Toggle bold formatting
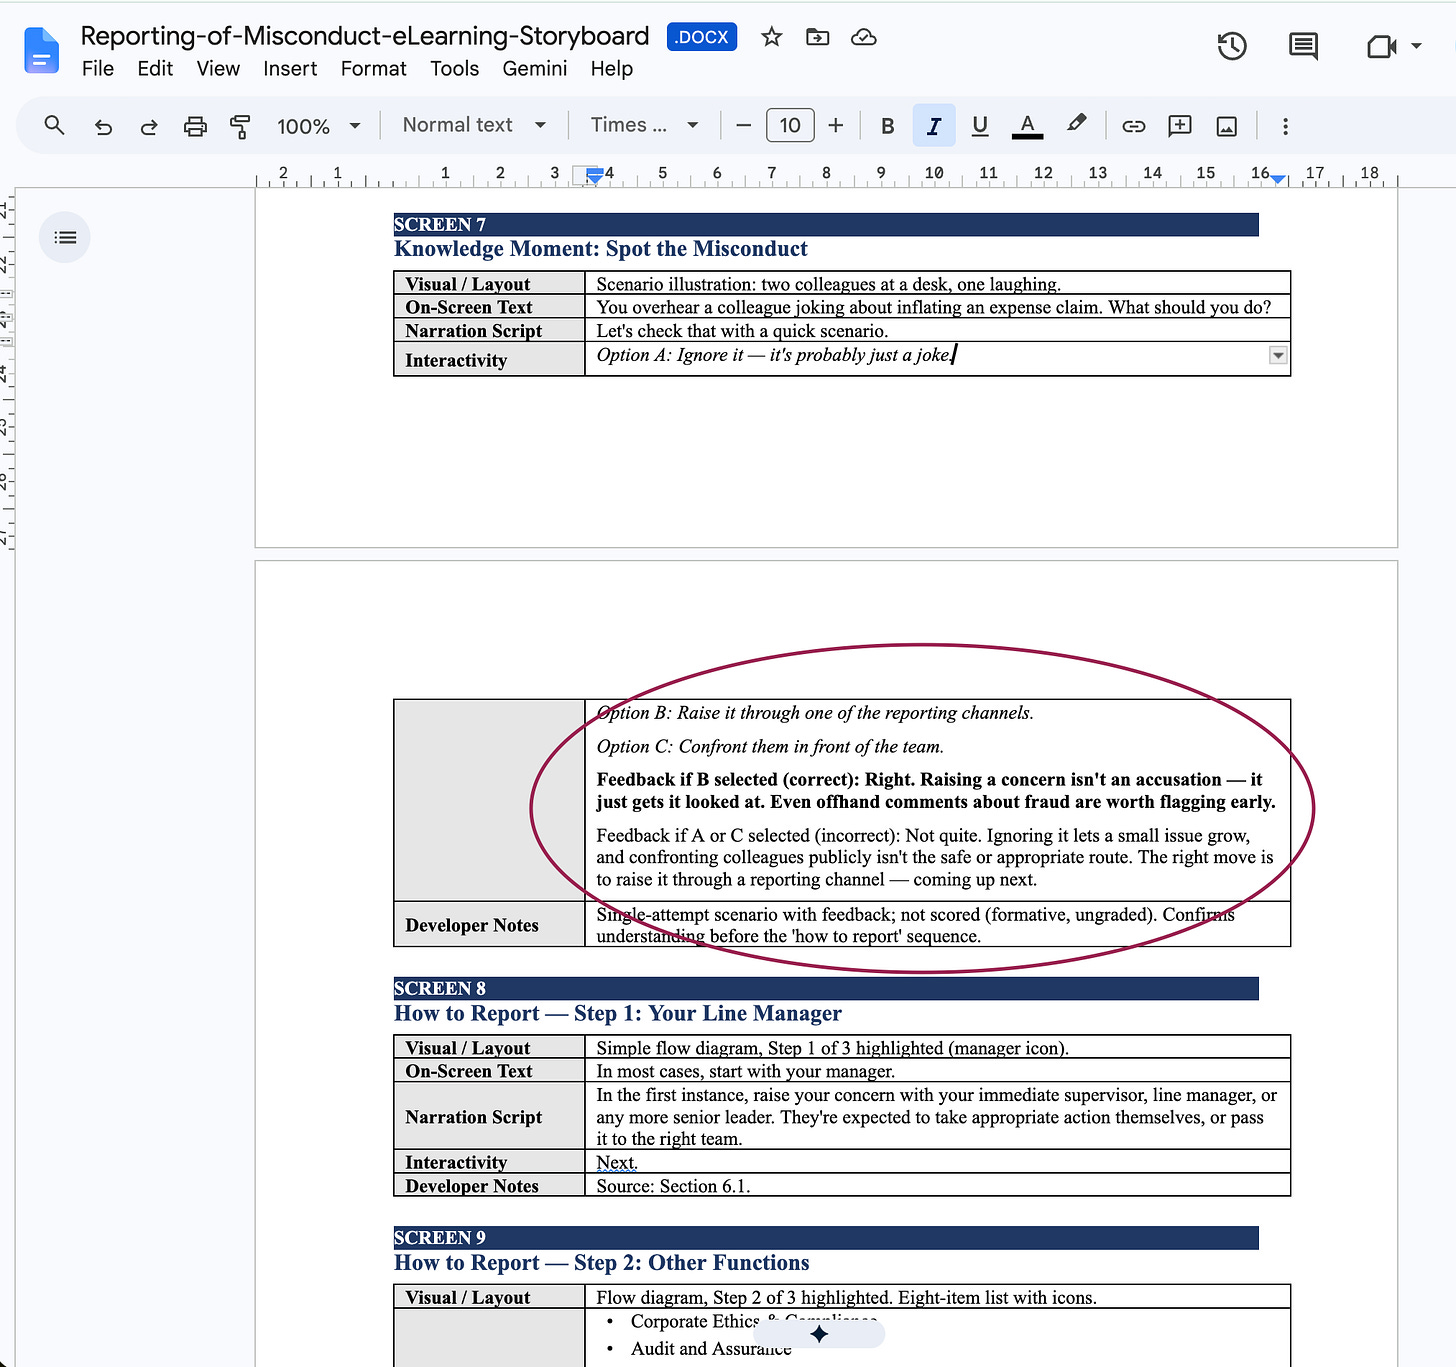This screenshot has width=1456, height=1367. (x=887, y=126)
